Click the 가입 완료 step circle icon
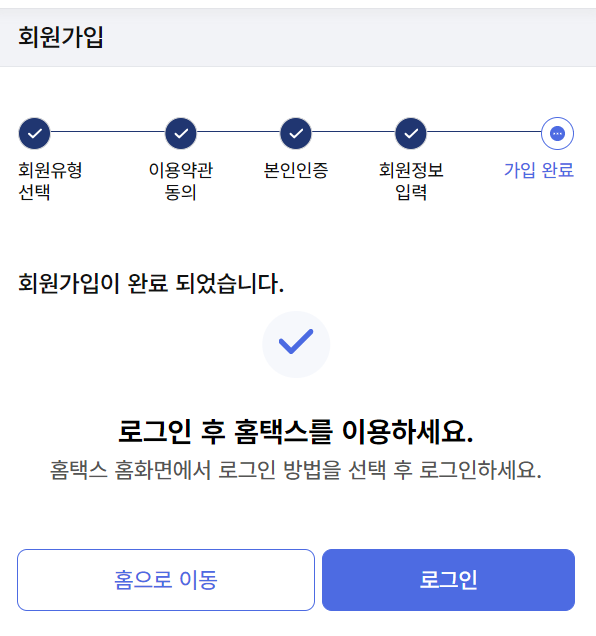596x636 pixels. pos(557,133)
